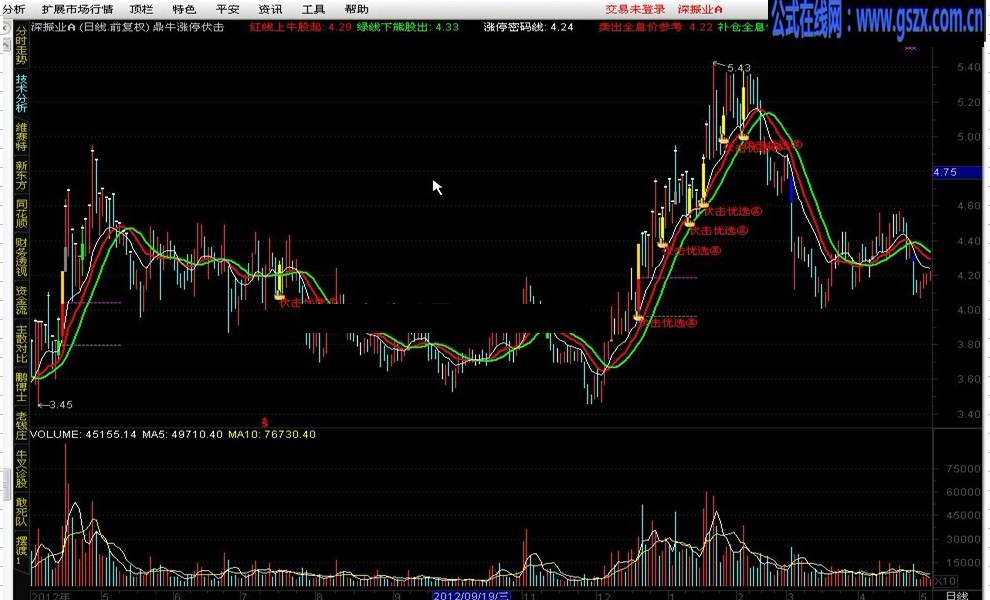Click the blue 4.75 price tag on axis
The image size is (990, 600).
(x=957, y=172)
